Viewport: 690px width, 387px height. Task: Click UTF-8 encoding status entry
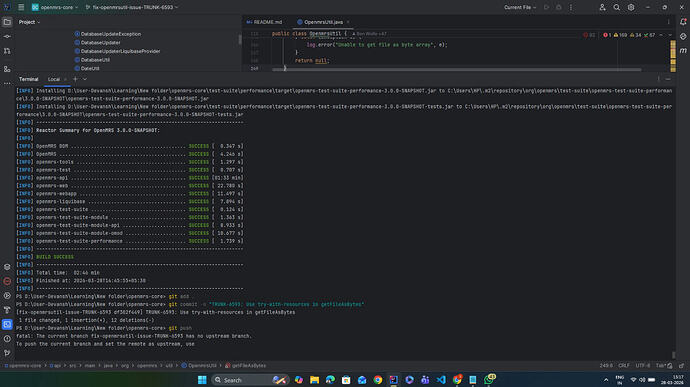click(x=642, y=365)
